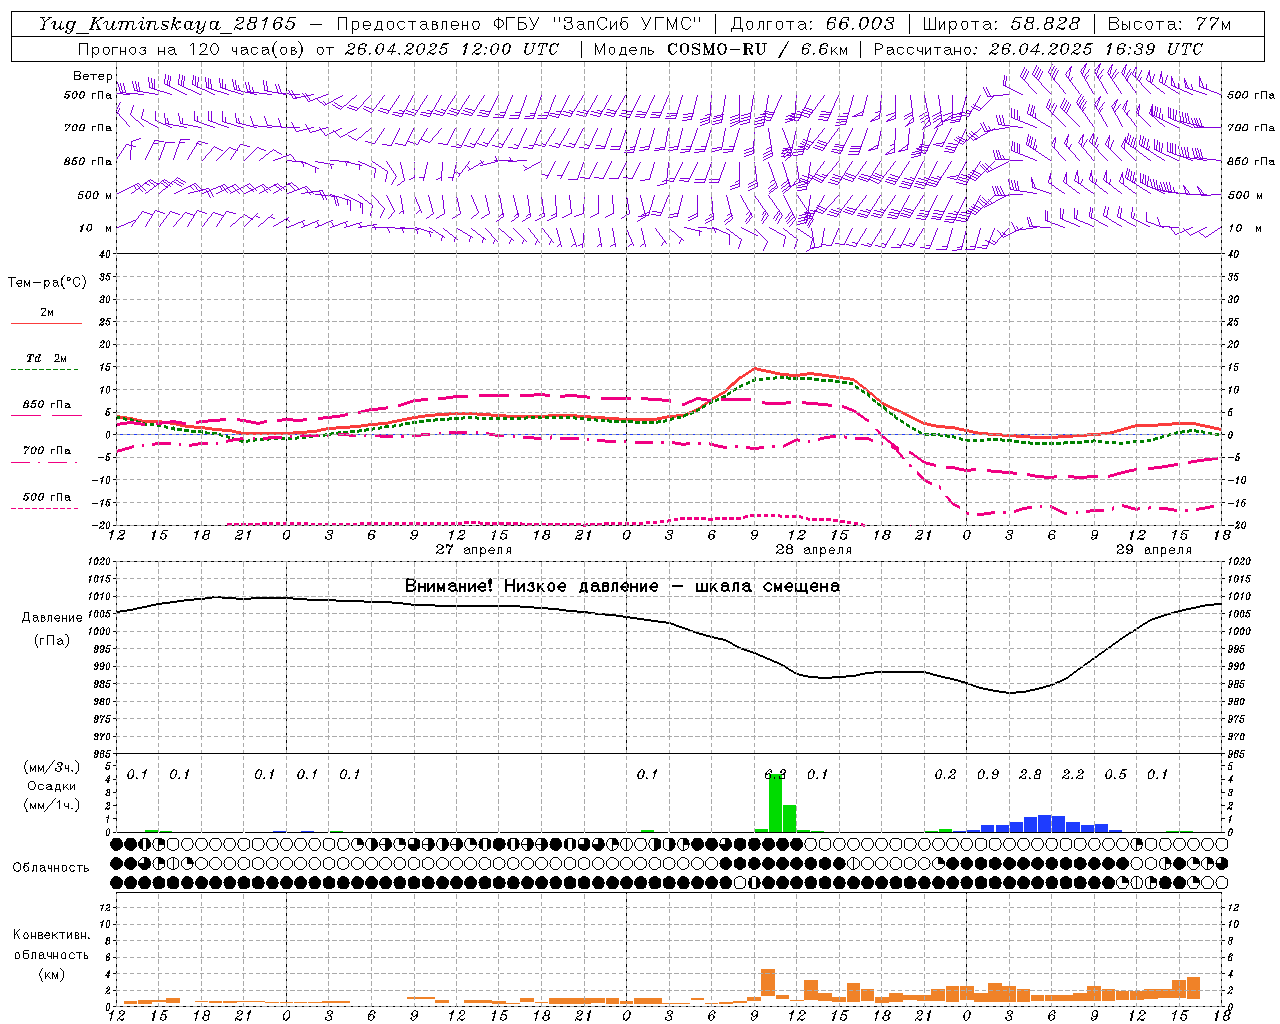Click the (гПа) unit under Давление
1280x1024 pixels.
coord(52,641)
